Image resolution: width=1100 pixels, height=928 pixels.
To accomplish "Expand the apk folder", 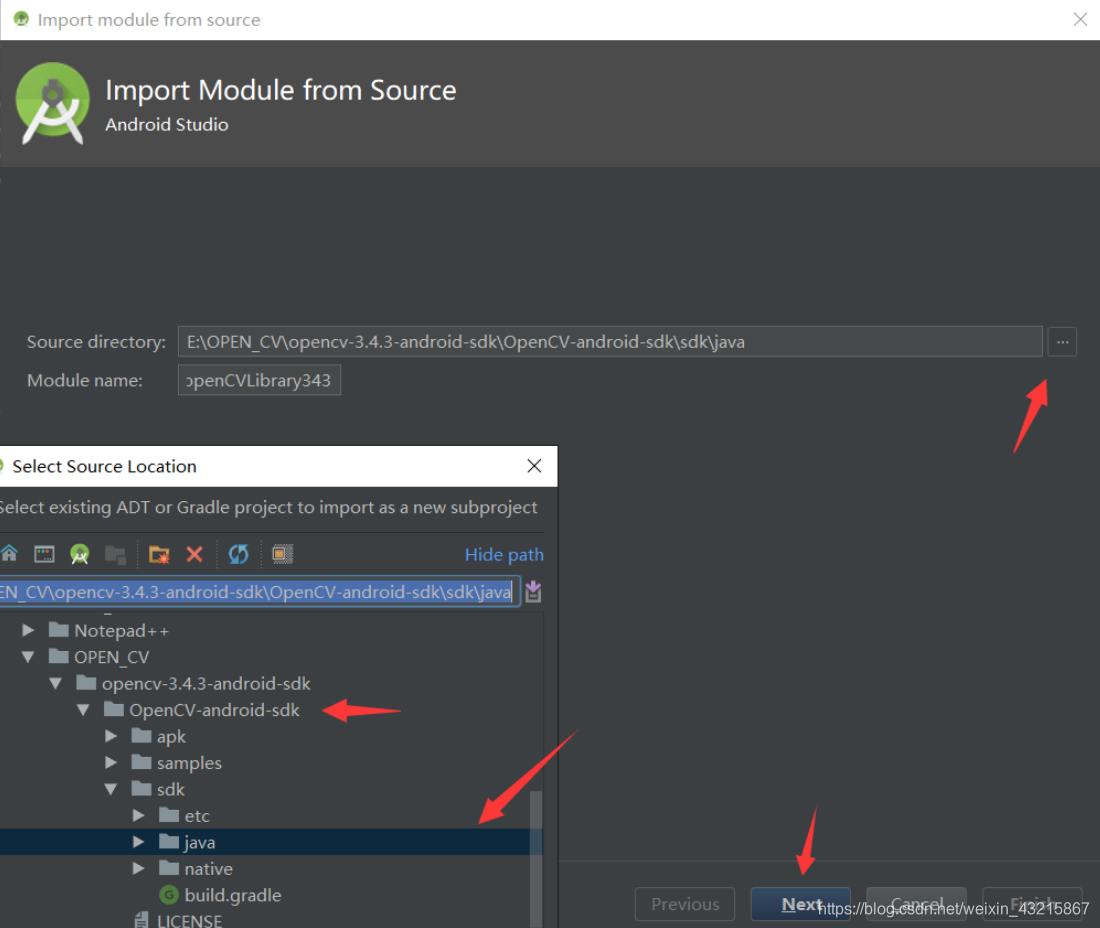I will click(111, 736).
